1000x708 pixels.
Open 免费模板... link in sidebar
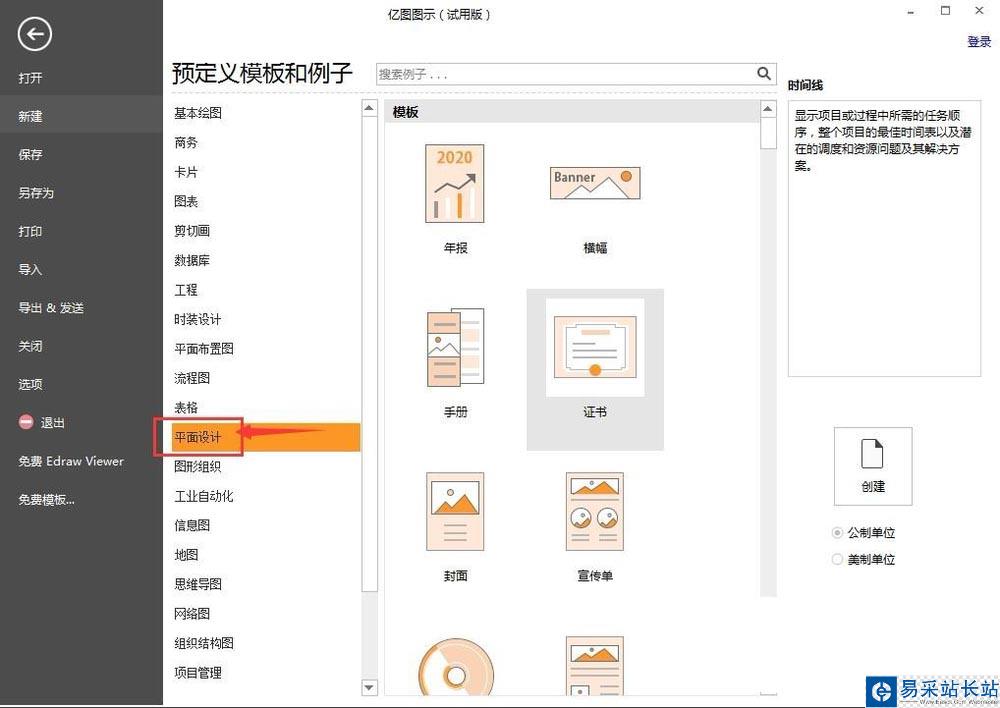coord(47,499)
